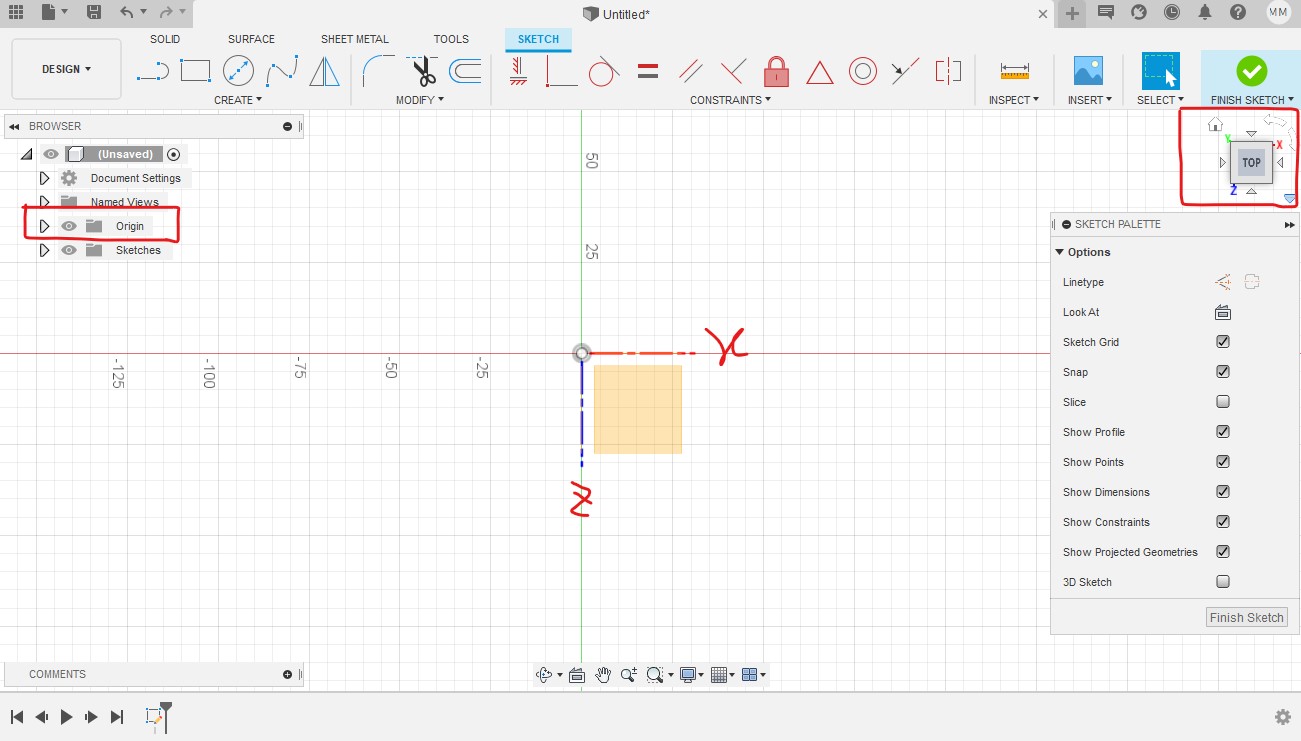Hide the Origin folder via eye icon

69,226
